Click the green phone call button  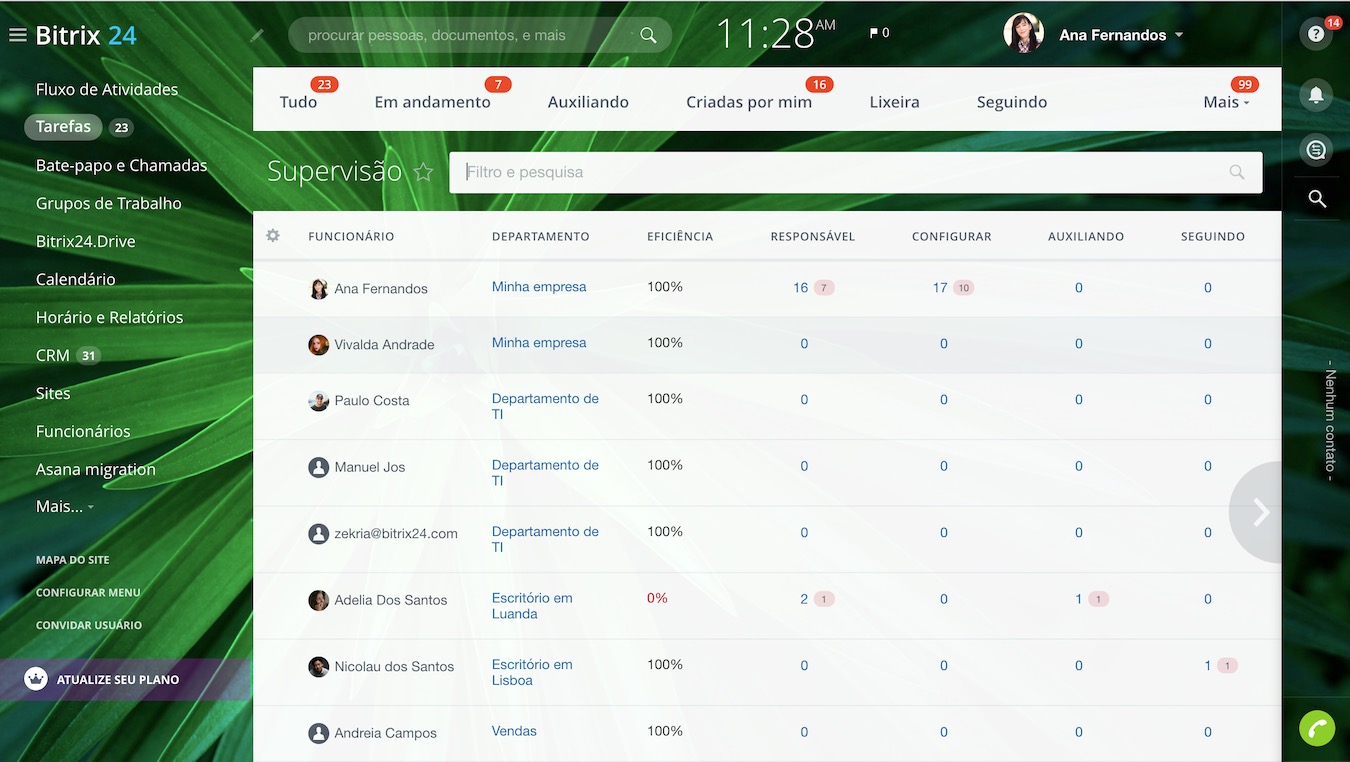1316,728
